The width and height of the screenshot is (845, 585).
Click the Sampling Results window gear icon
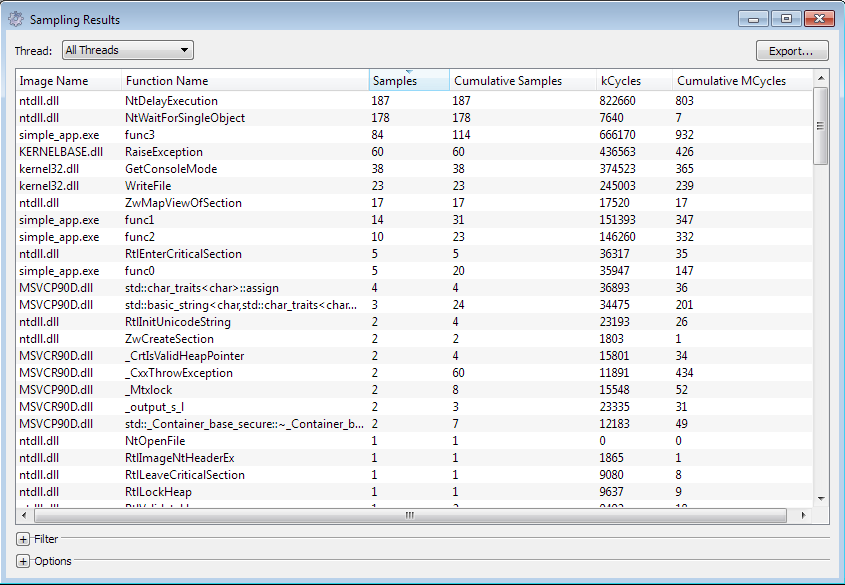tap(16, 19)
